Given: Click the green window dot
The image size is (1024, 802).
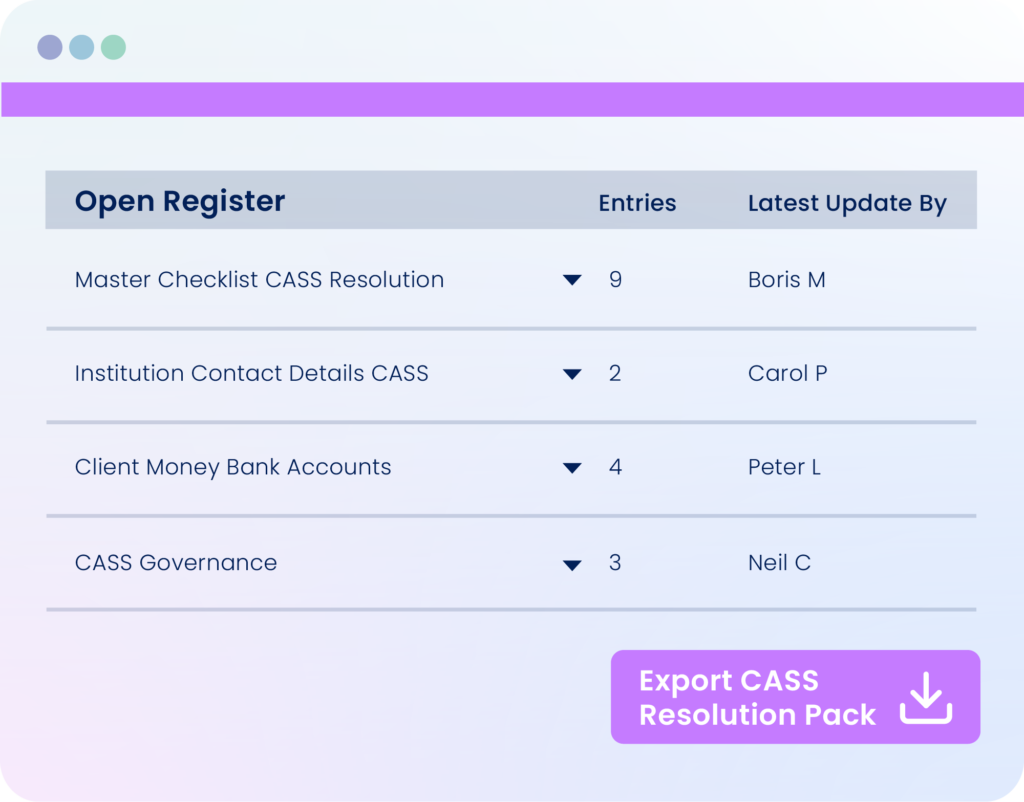Looking at the screenshot, I should pos(114,47).
